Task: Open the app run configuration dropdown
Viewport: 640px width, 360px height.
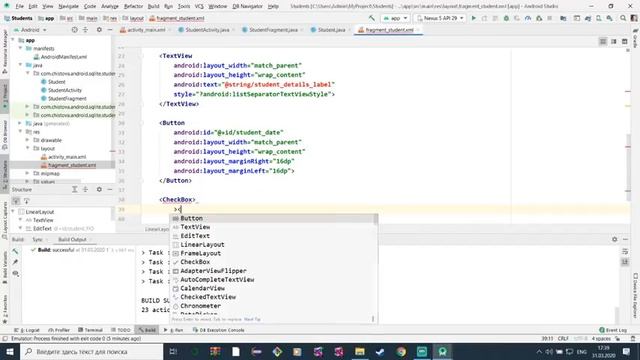Action: coord(395,18)
